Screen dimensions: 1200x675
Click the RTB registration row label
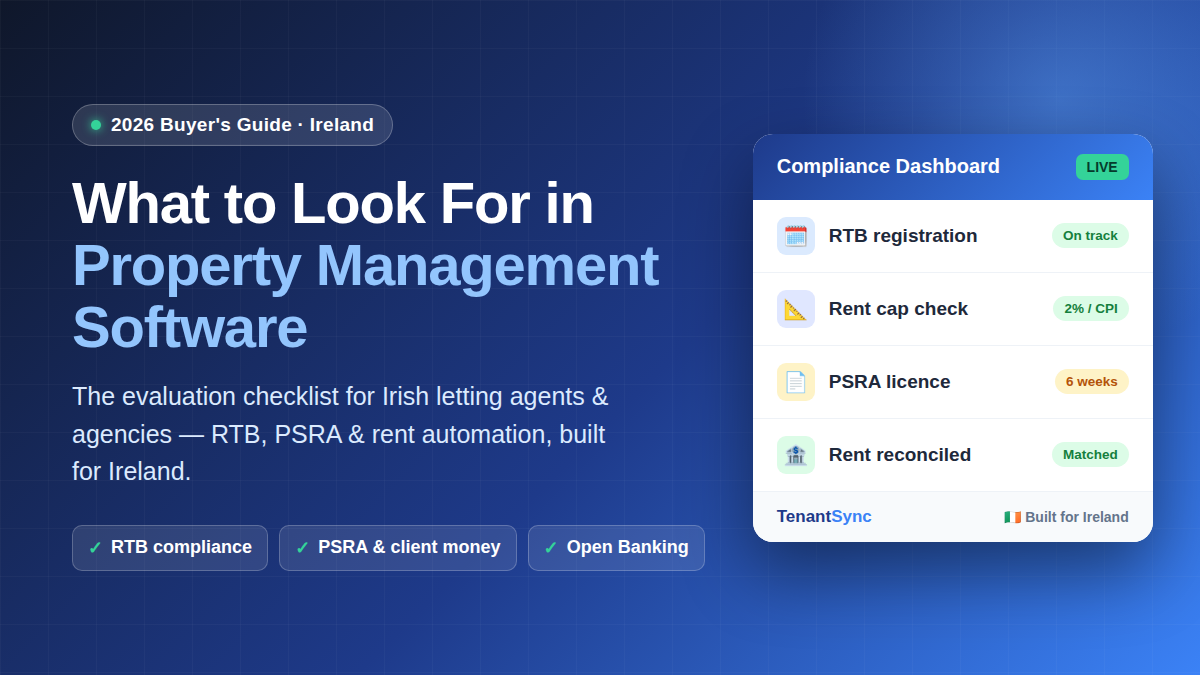(x=903, y=236)
